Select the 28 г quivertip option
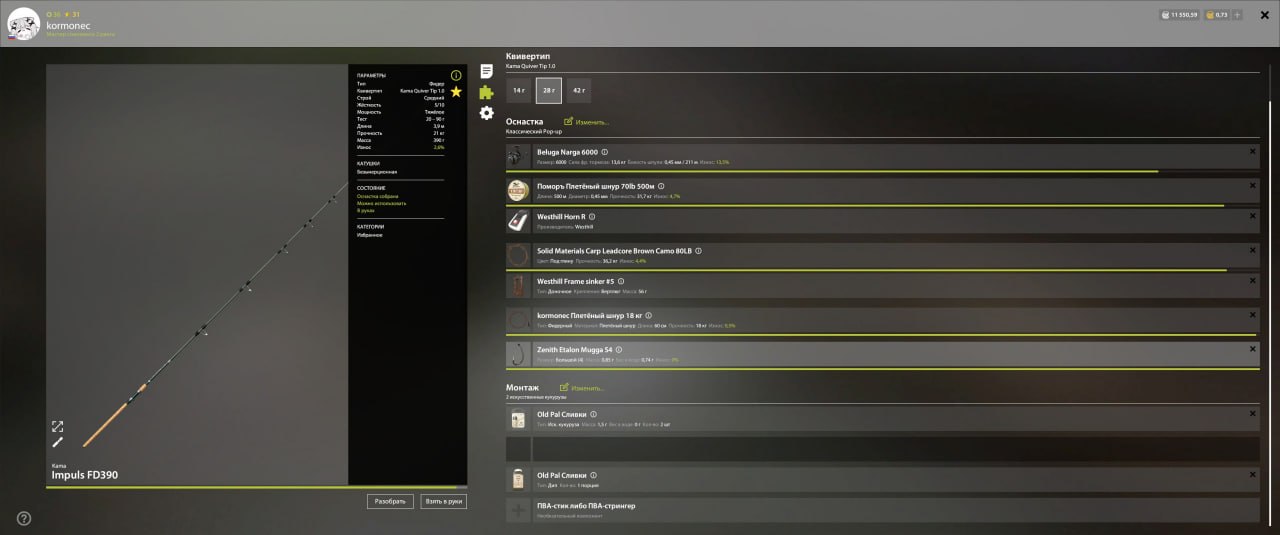The width and height of the screenshot is (1280, 535). (x=548, y=90)
